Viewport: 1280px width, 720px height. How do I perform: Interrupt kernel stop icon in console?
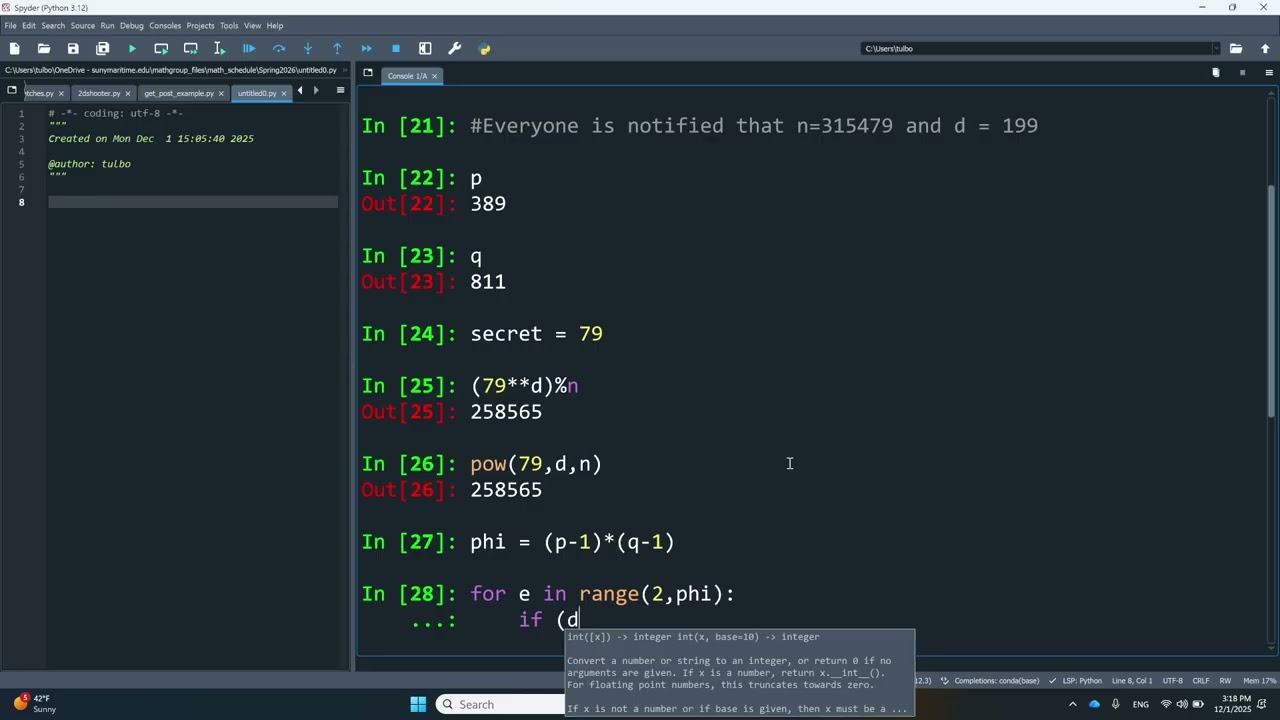click(x=1242, y=73)
